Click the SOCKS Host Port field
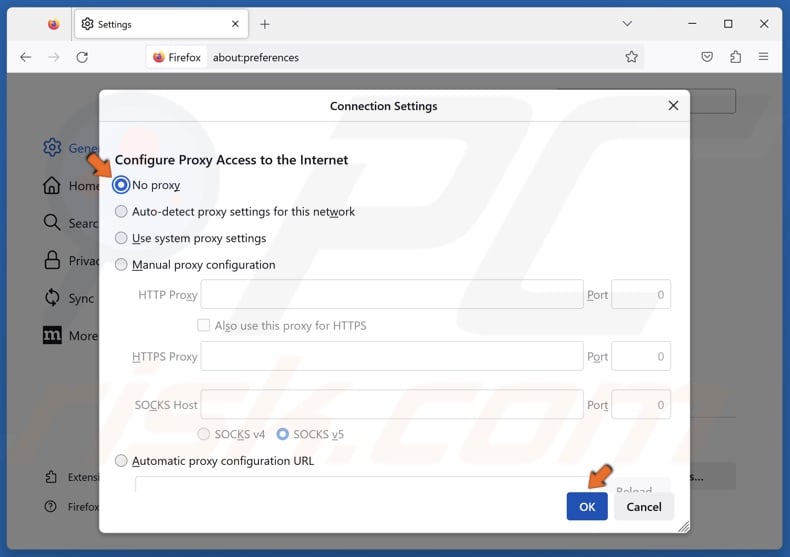 click(641, 404)
